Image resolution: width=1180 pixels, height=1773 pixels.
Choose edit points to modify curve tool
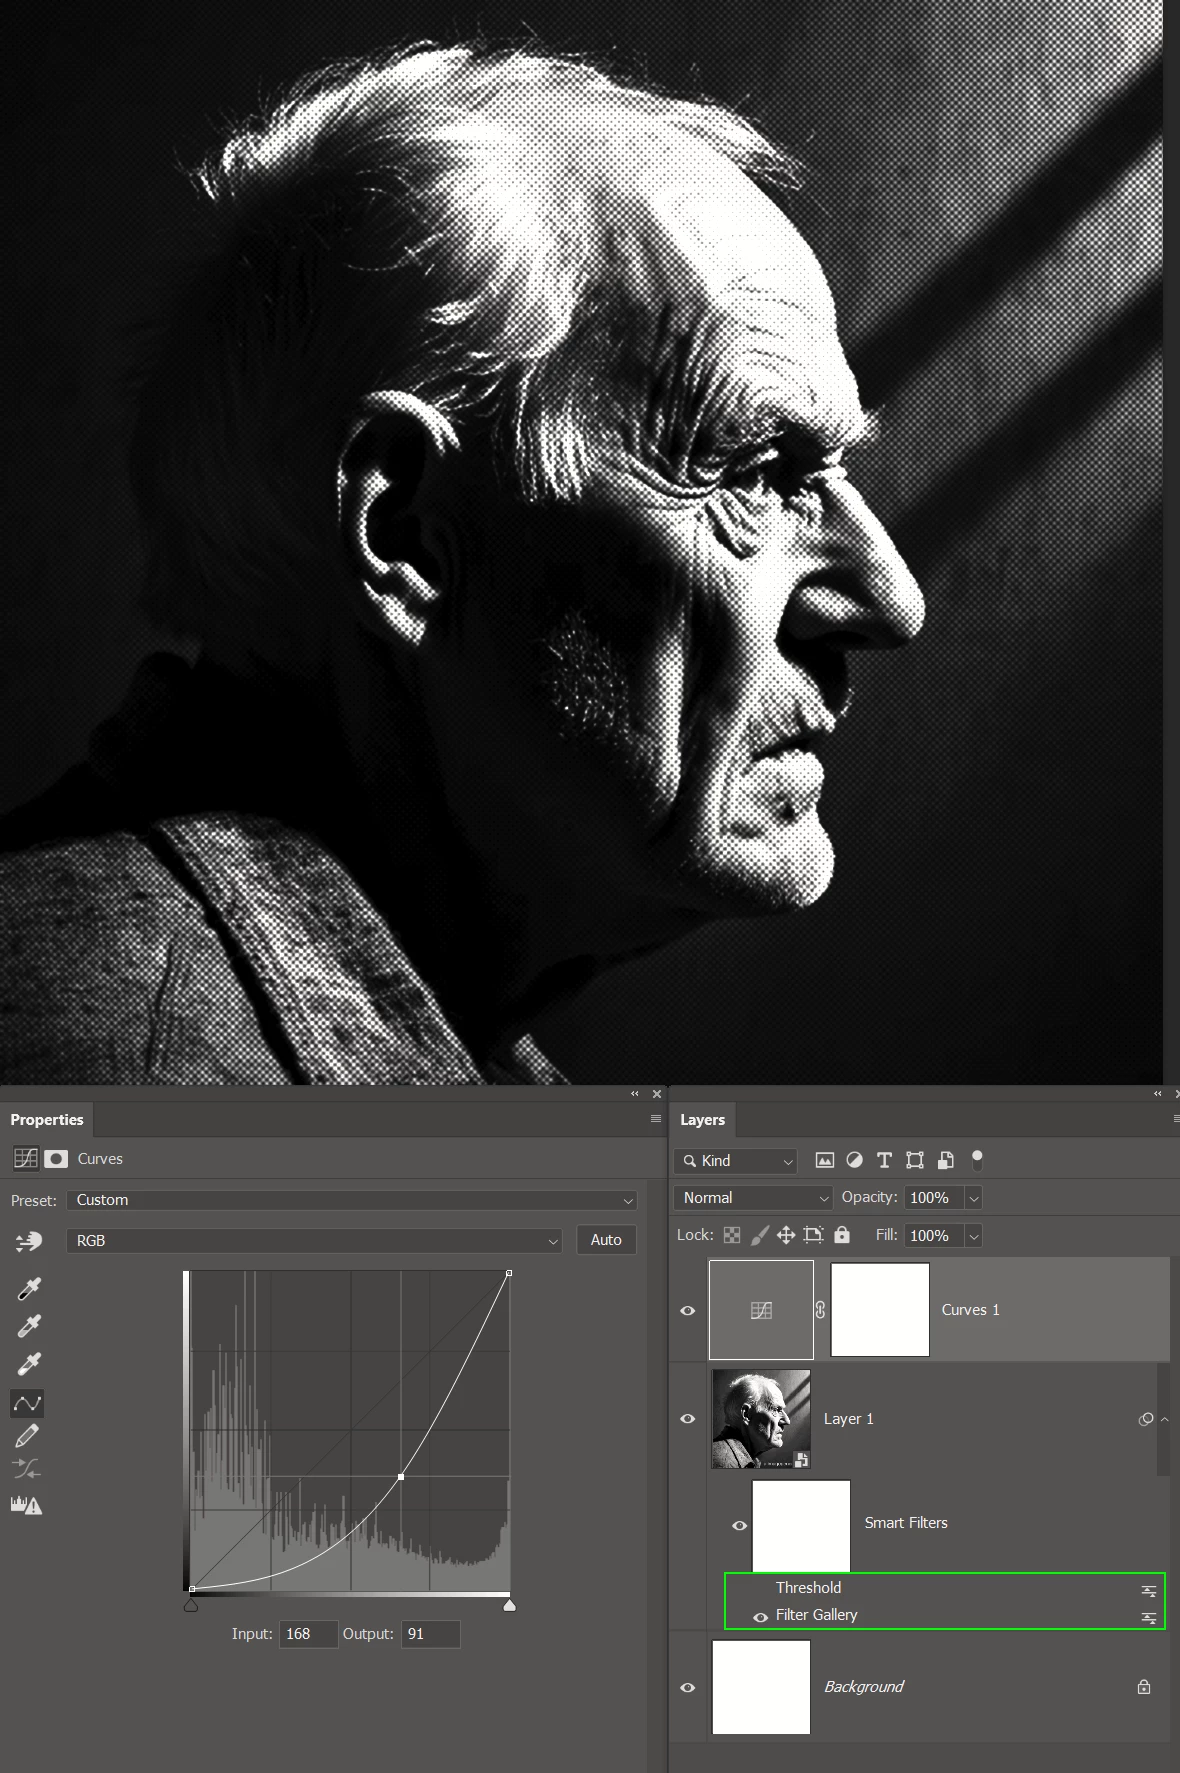pos(27,1403)
